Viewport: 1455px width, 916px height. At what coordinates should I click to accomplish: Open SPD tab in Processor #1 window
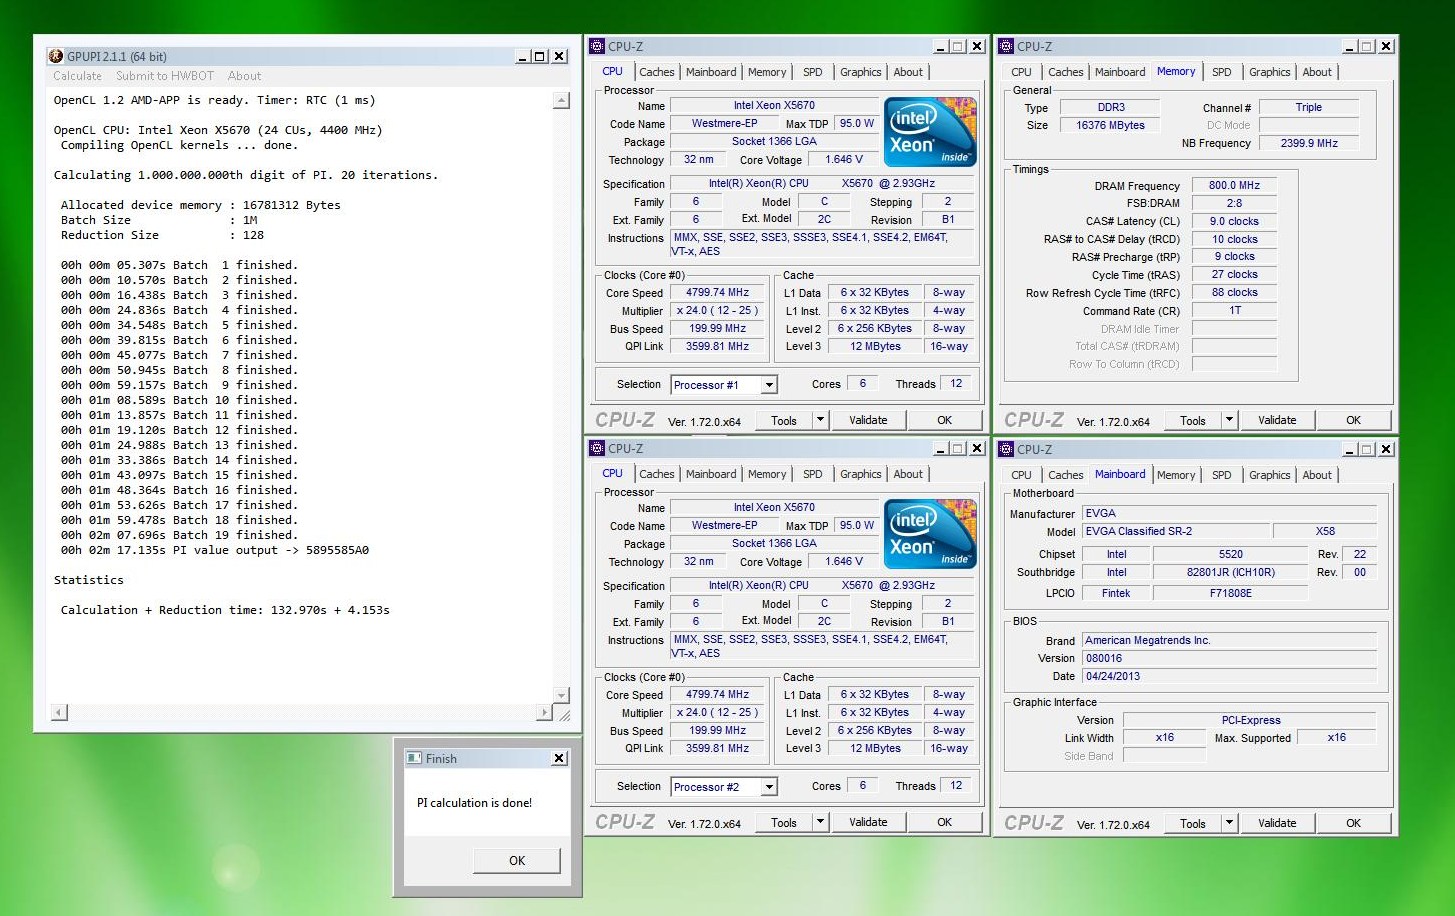(813, 72)
